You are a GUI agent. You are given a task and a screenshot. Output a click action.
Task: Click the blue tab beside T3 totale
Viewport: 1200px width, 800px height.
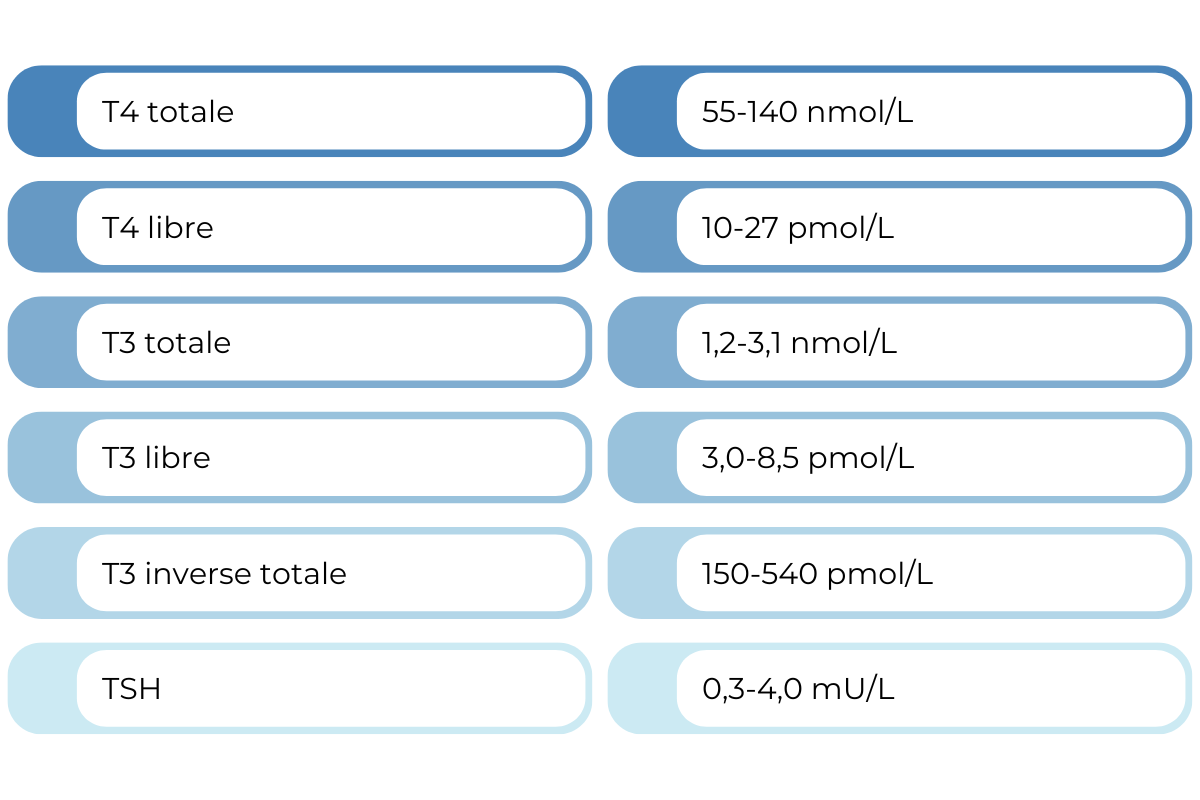(43, 342)
